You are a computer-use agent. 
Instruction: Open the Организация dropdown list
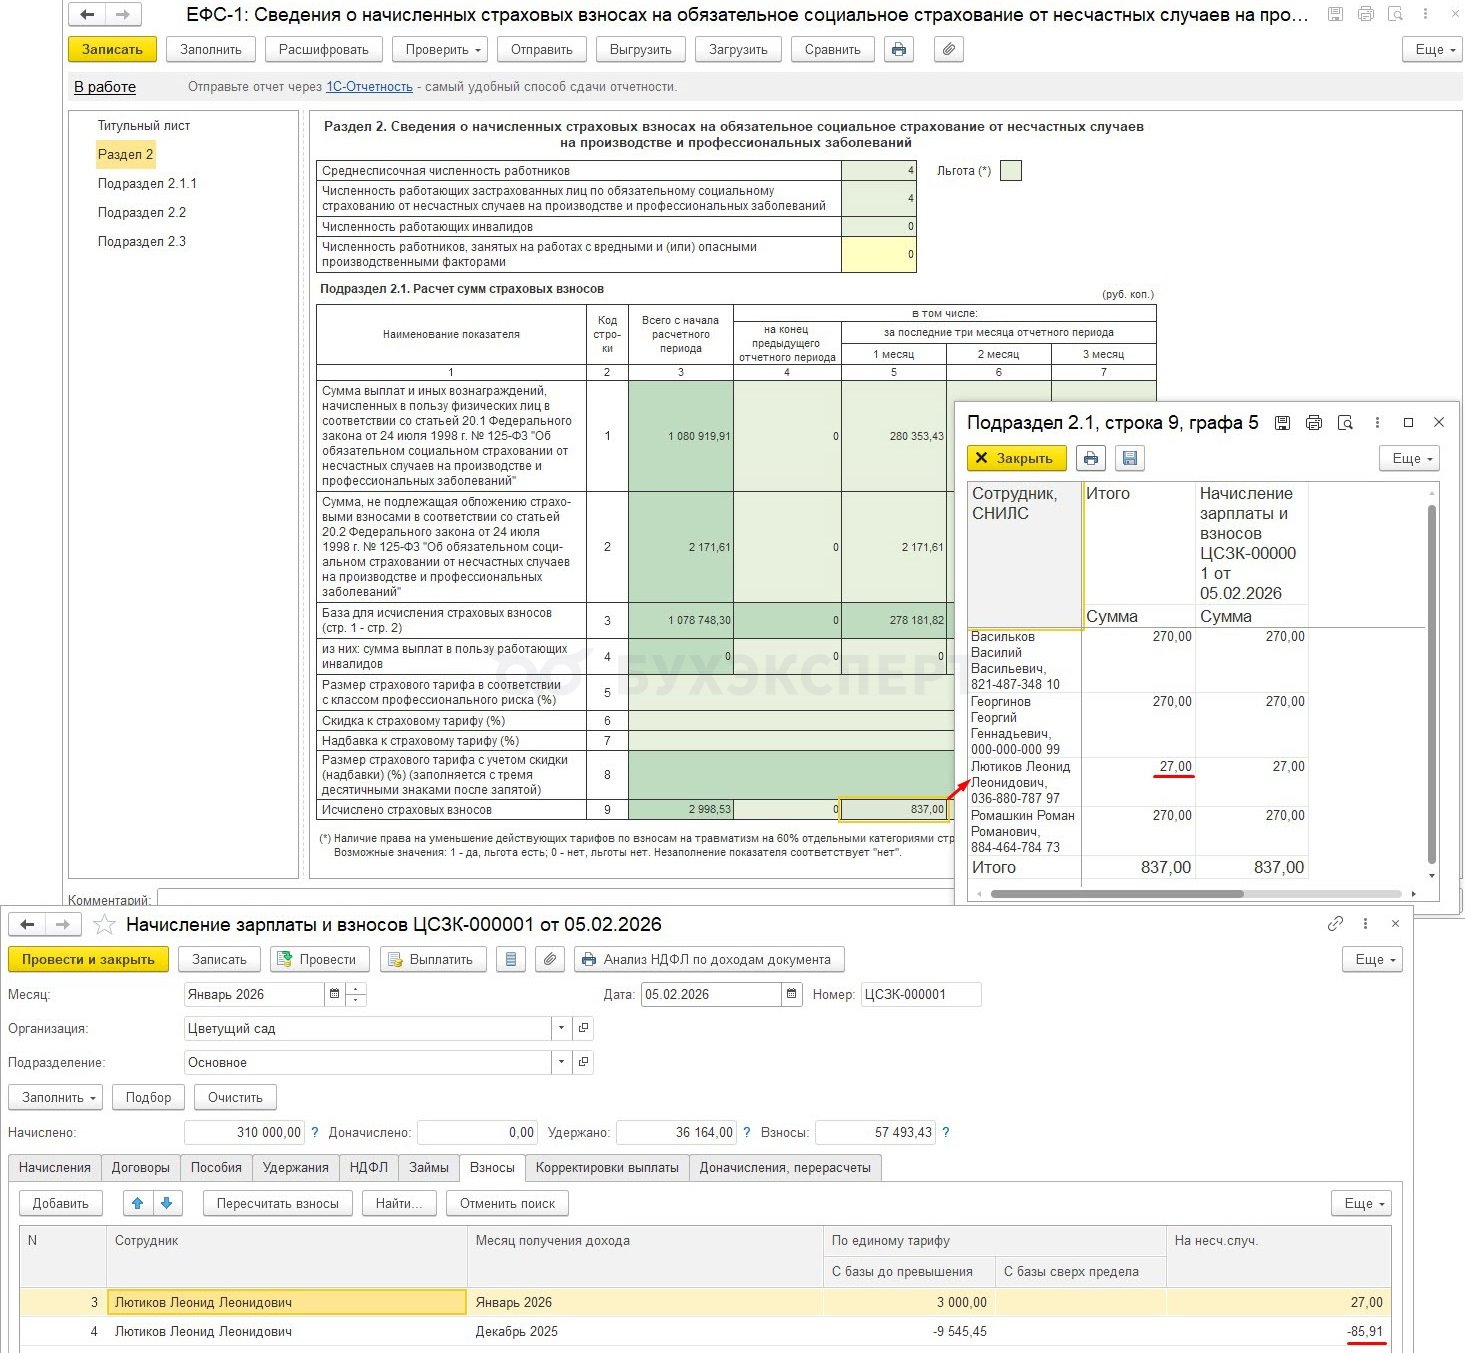click(x=561, y=1028)
